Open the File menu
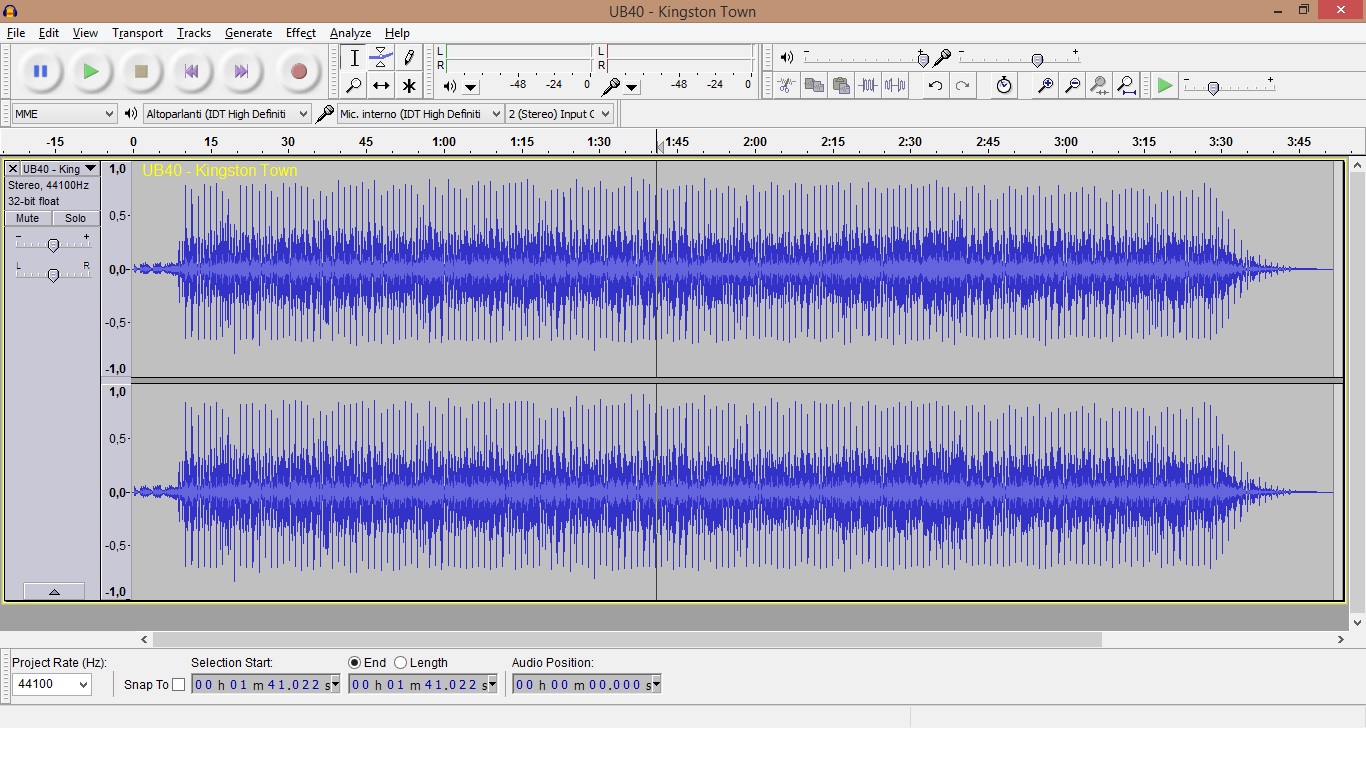1366x768 pixels. tap(16, 33)
